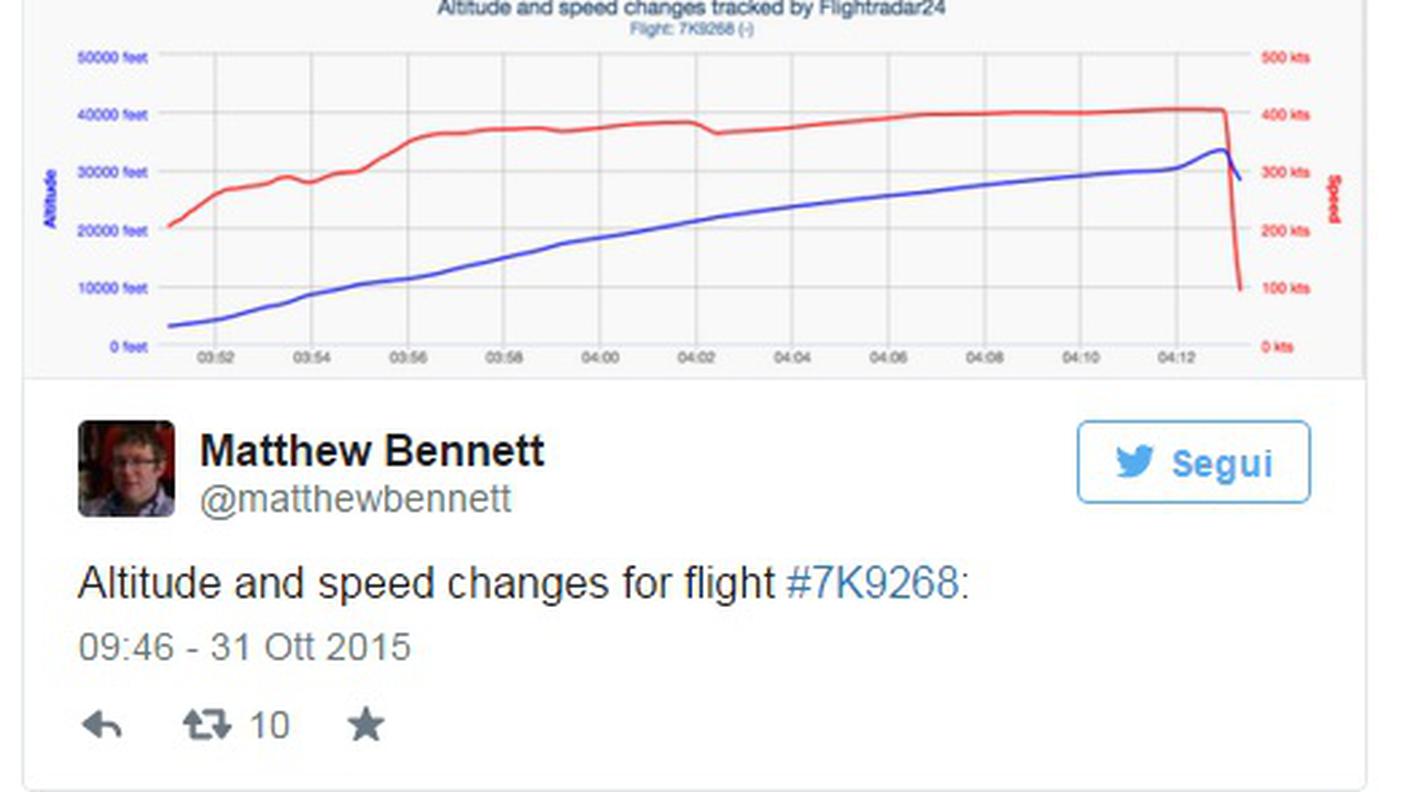Click the 09:46 - 31 Ott 2015 timestamp
The height and width of the screenshot is (792, 1408).
click(x=244, y=647)
